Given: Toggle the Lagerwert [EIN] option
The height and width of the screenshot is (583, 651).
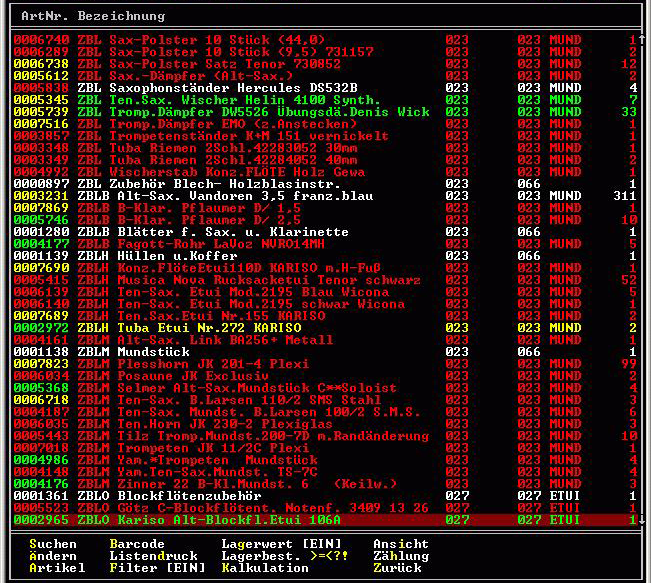Looking at the screenshot, I should pos(281,544).
